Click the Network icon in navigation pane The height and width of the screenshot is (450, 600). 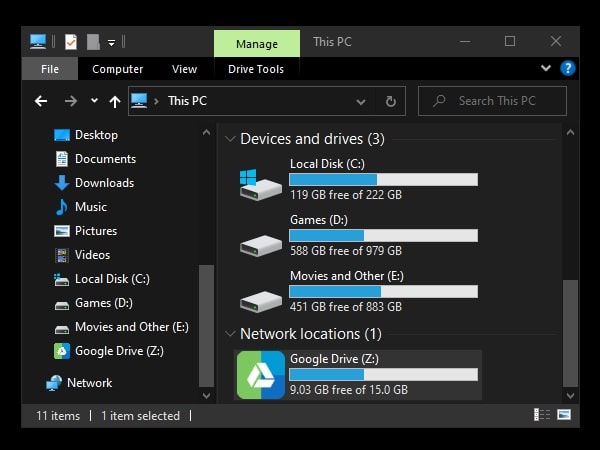pos(54,383)
